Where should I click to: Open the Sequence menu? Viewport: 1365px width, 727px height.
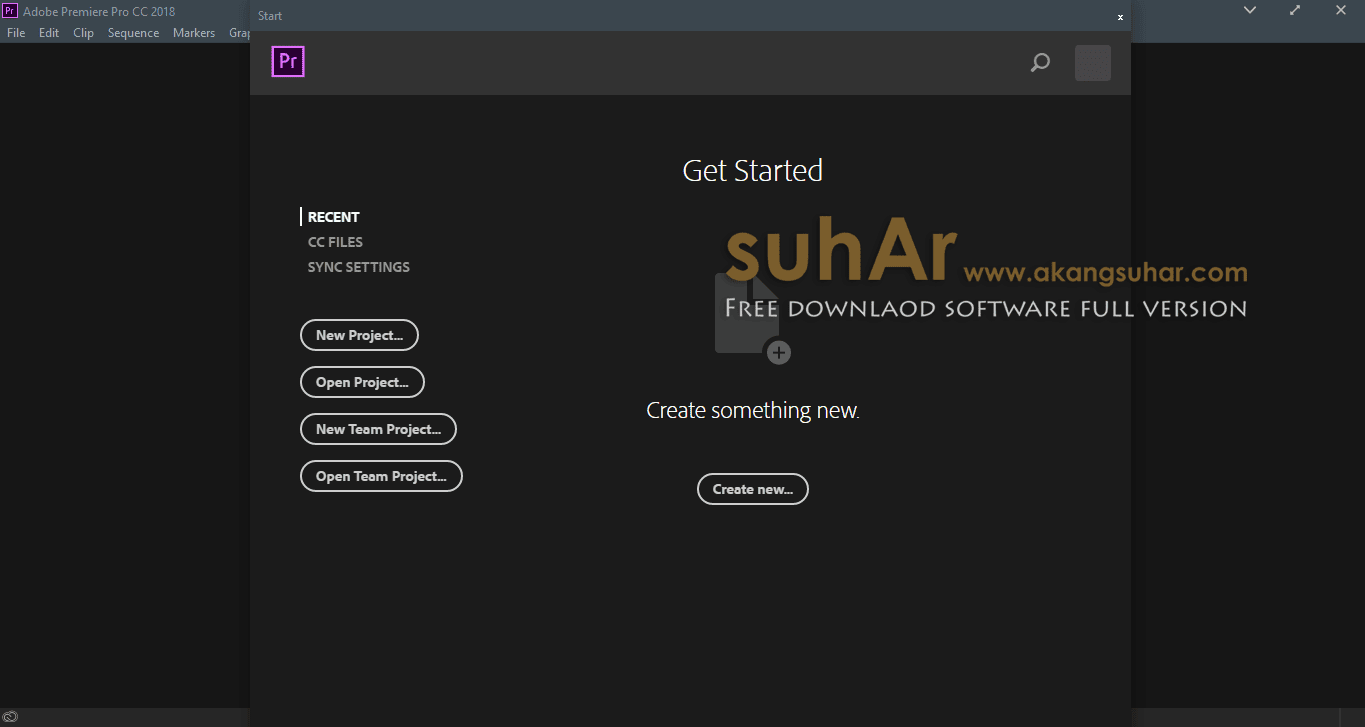[133, 33]
